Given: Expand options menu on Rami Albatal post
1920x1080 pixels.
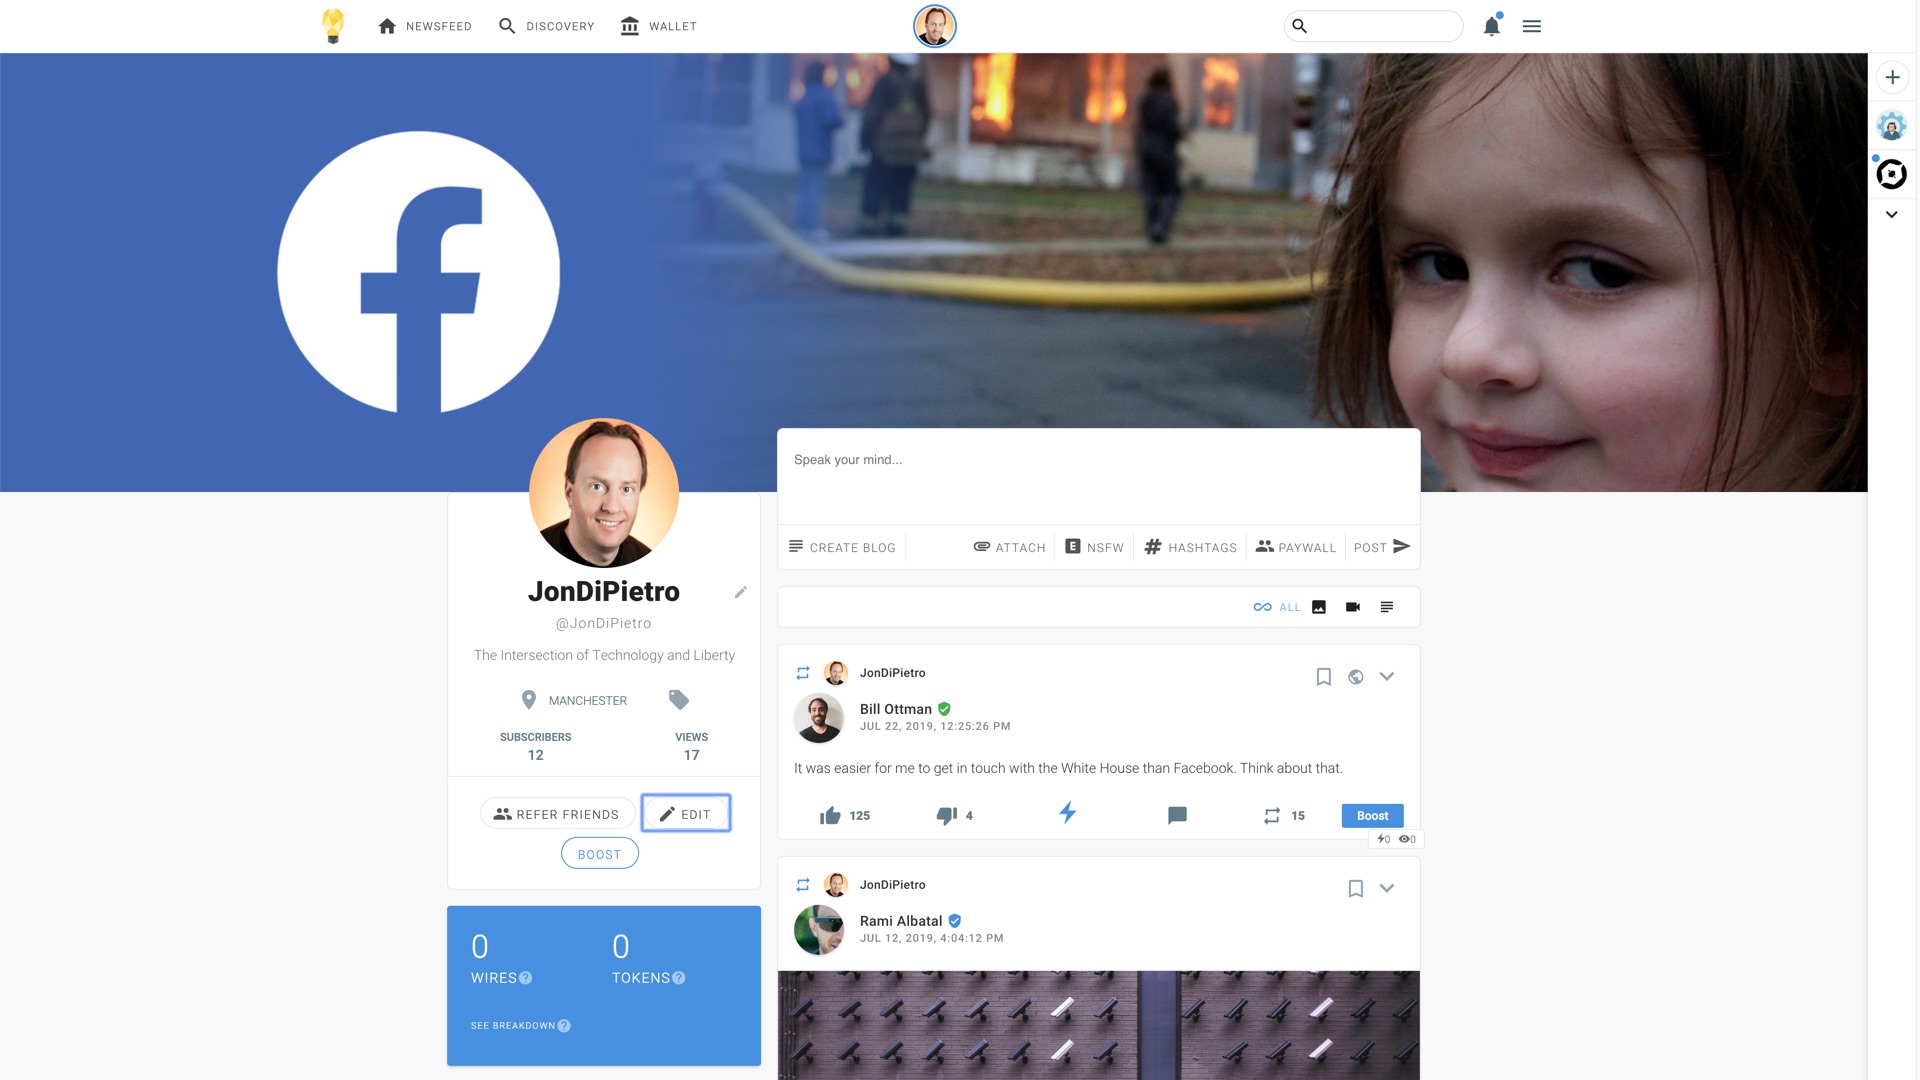Looking at the screenshot, I should [1387, 889].
